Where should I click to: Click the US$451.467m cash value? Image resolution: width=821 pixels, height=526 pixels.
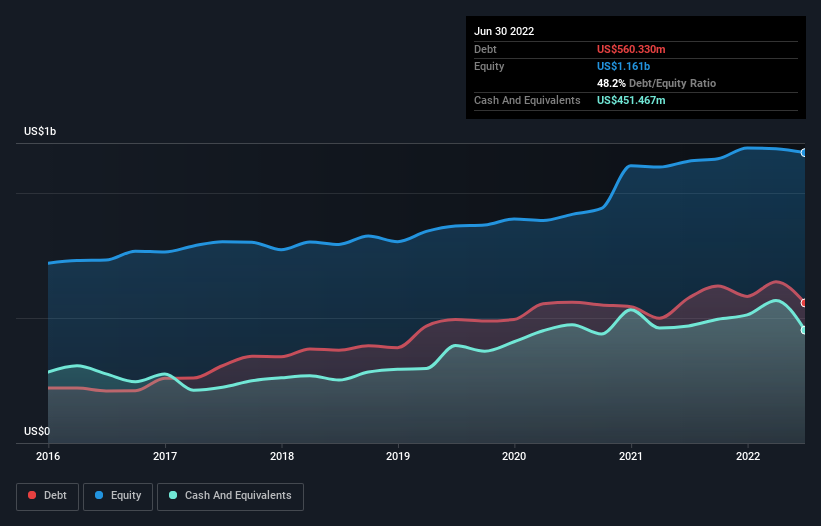[x=631, y=100]
